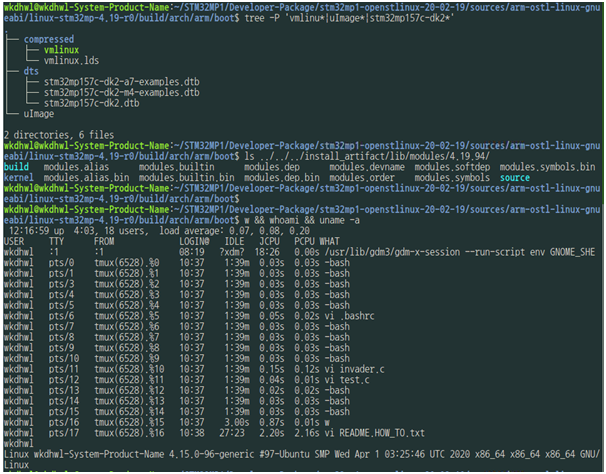Click the '08:19' login time
The height and width of the screenshot is (474, 606).
coord(192,252)
